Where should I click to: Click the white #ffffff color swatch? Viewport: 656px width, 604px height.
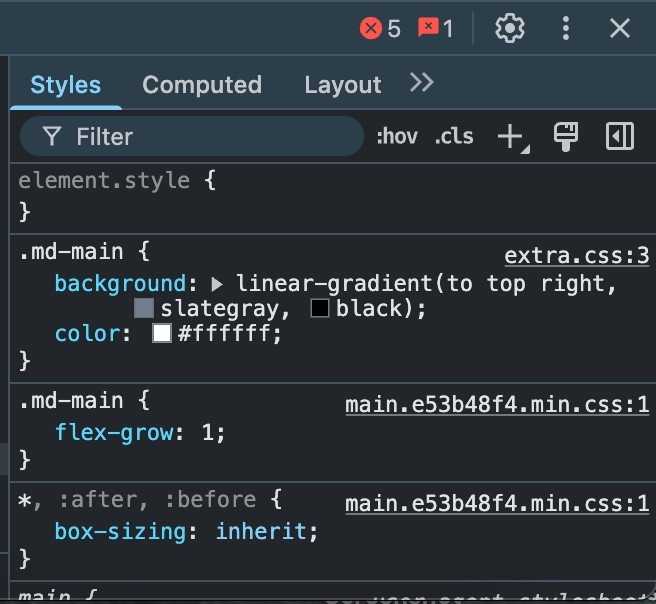[162, 334]
